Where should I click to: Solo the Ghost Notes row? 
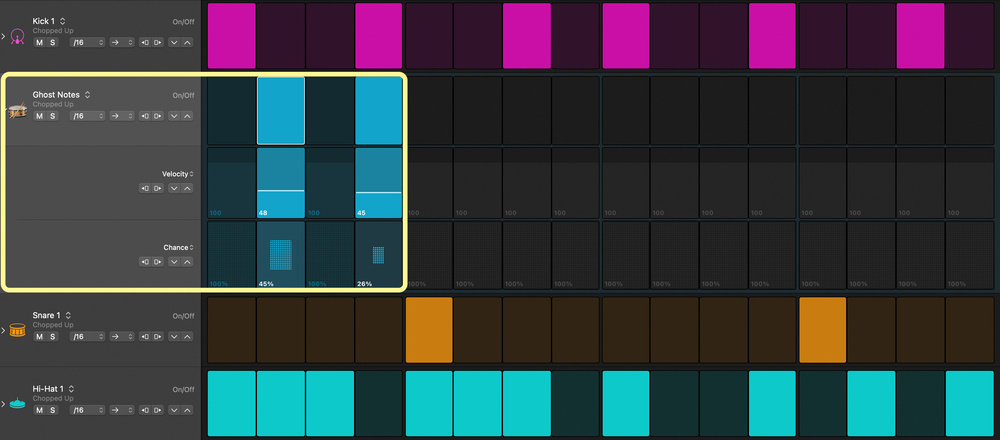click(x=52, y=116)
